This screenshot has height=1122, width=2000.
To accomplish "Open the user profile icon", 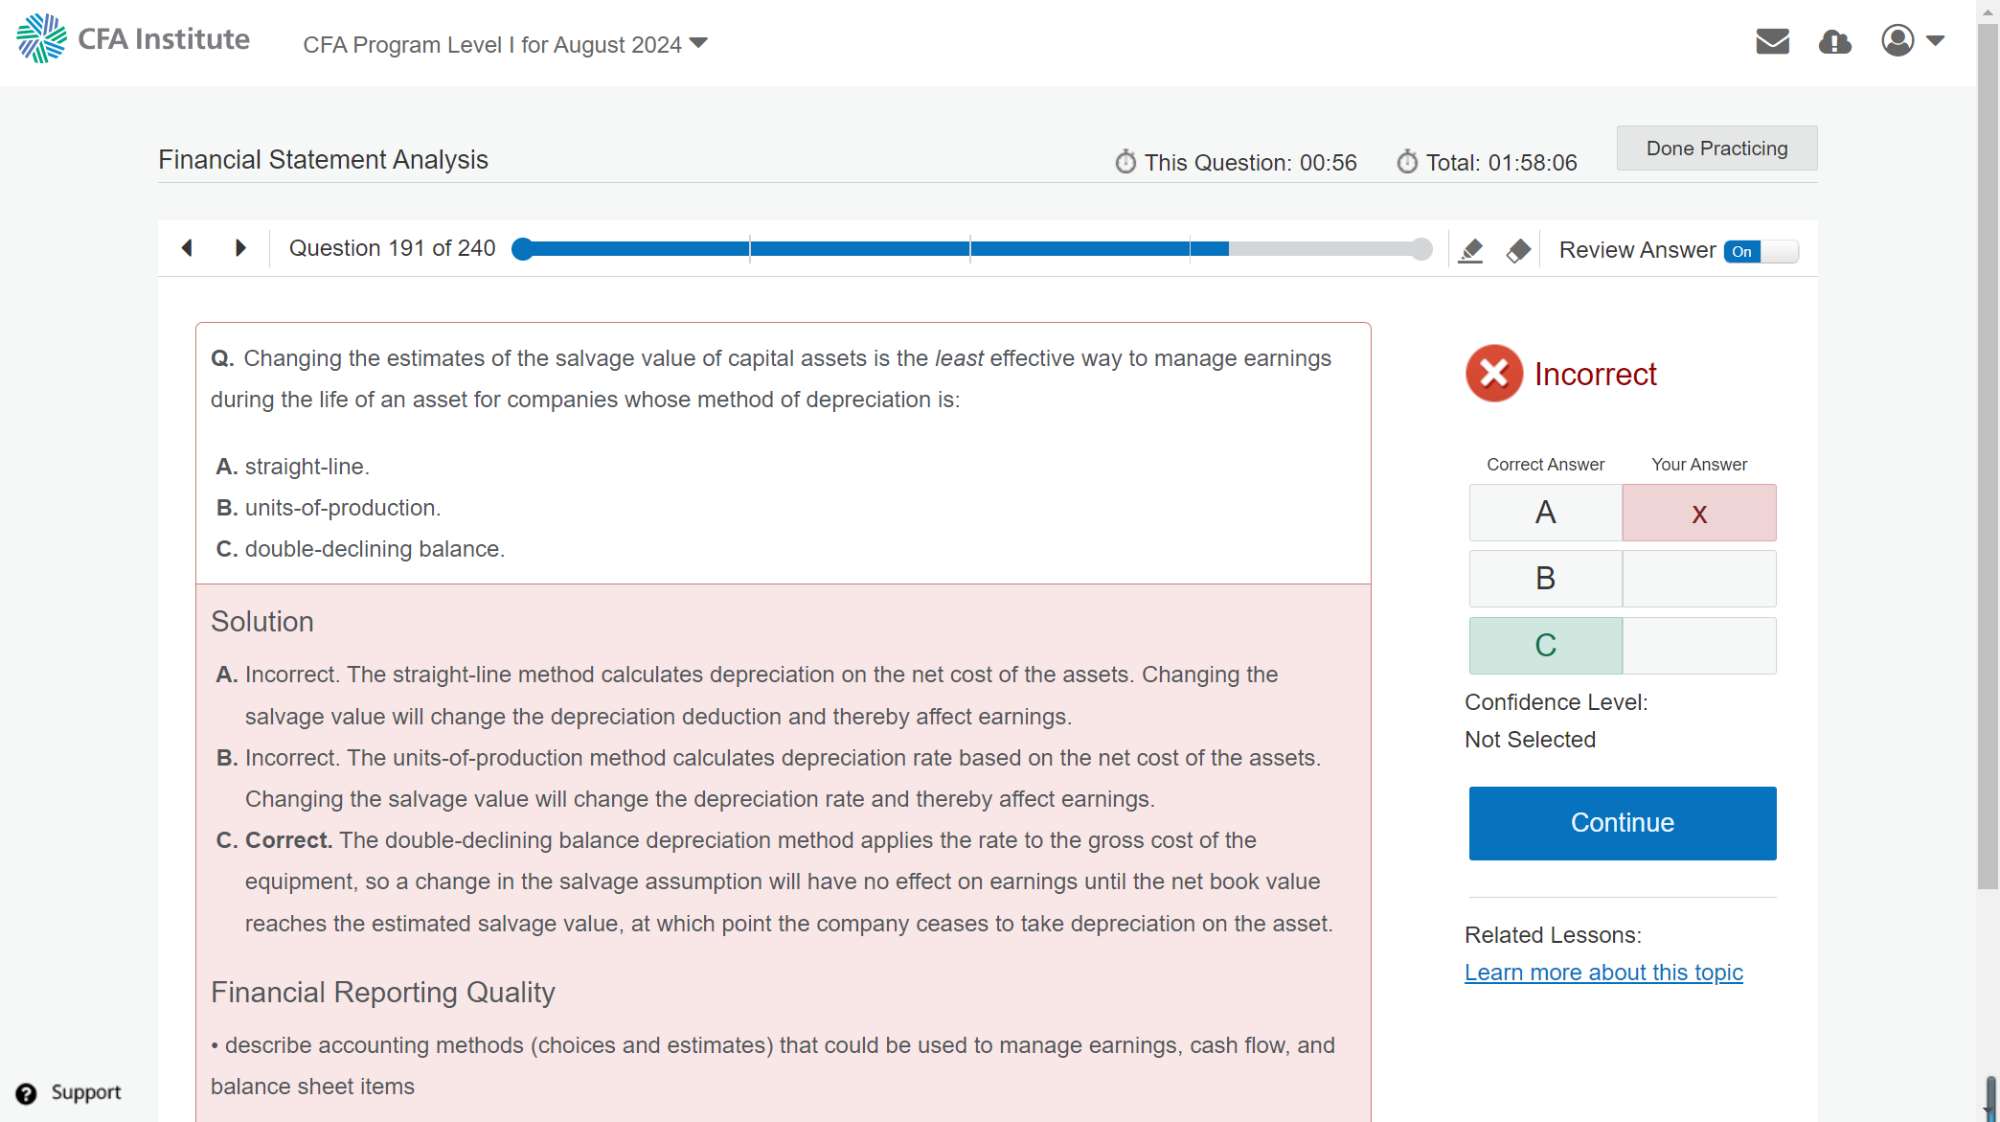I will point(1897,41).
